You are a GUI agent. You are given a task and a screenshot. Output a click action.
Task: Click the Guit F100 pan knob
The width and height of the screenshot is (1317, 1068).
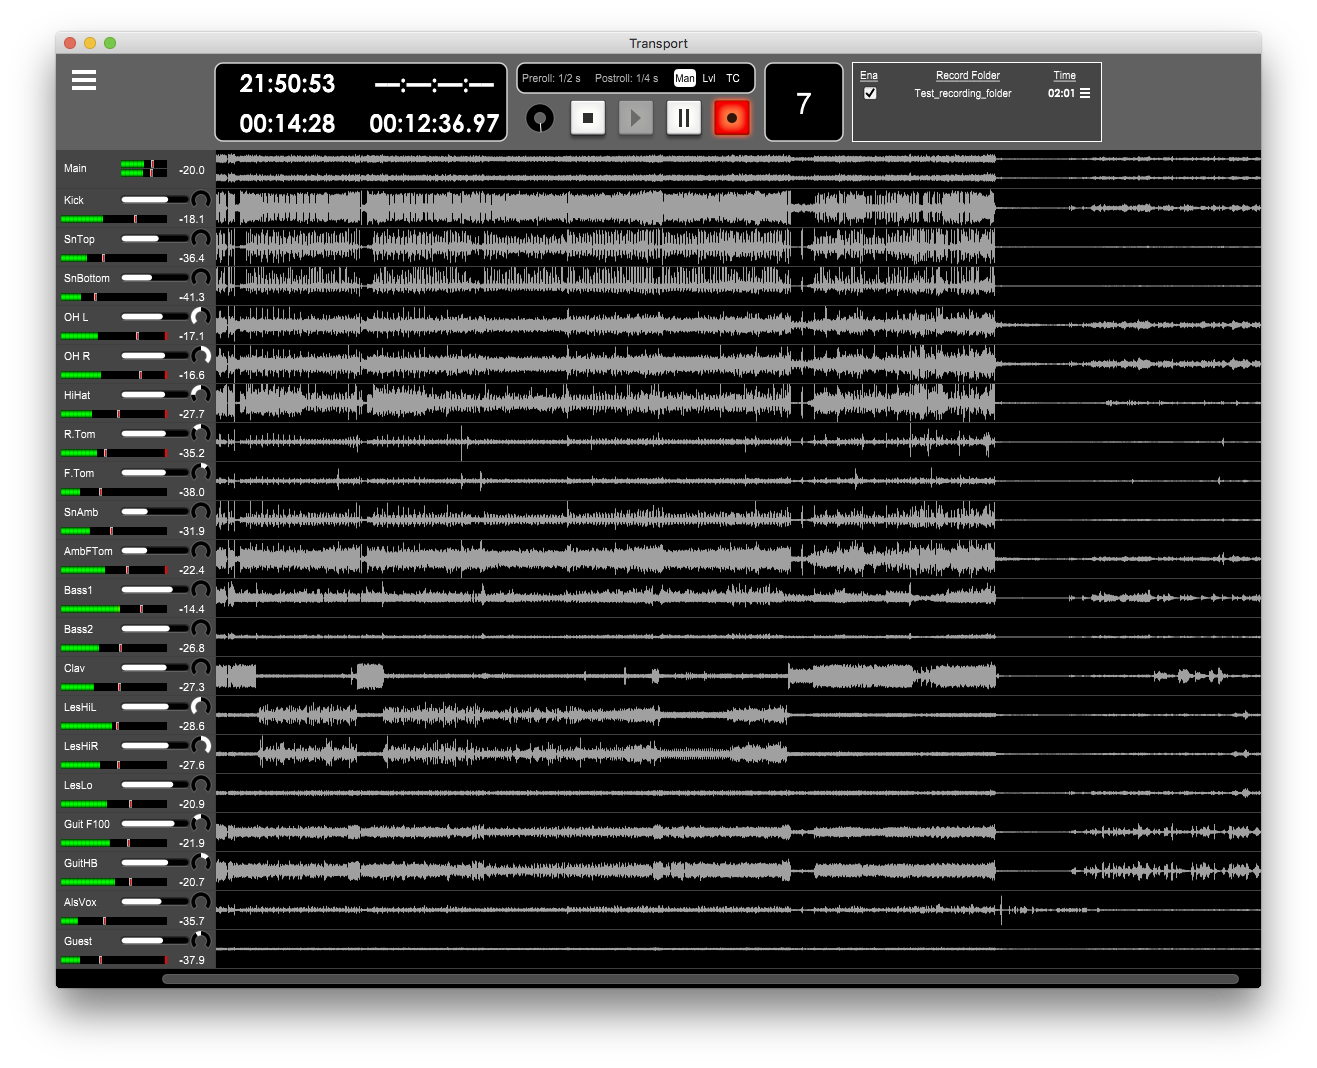pyautogui.click(x=200, y=824)
